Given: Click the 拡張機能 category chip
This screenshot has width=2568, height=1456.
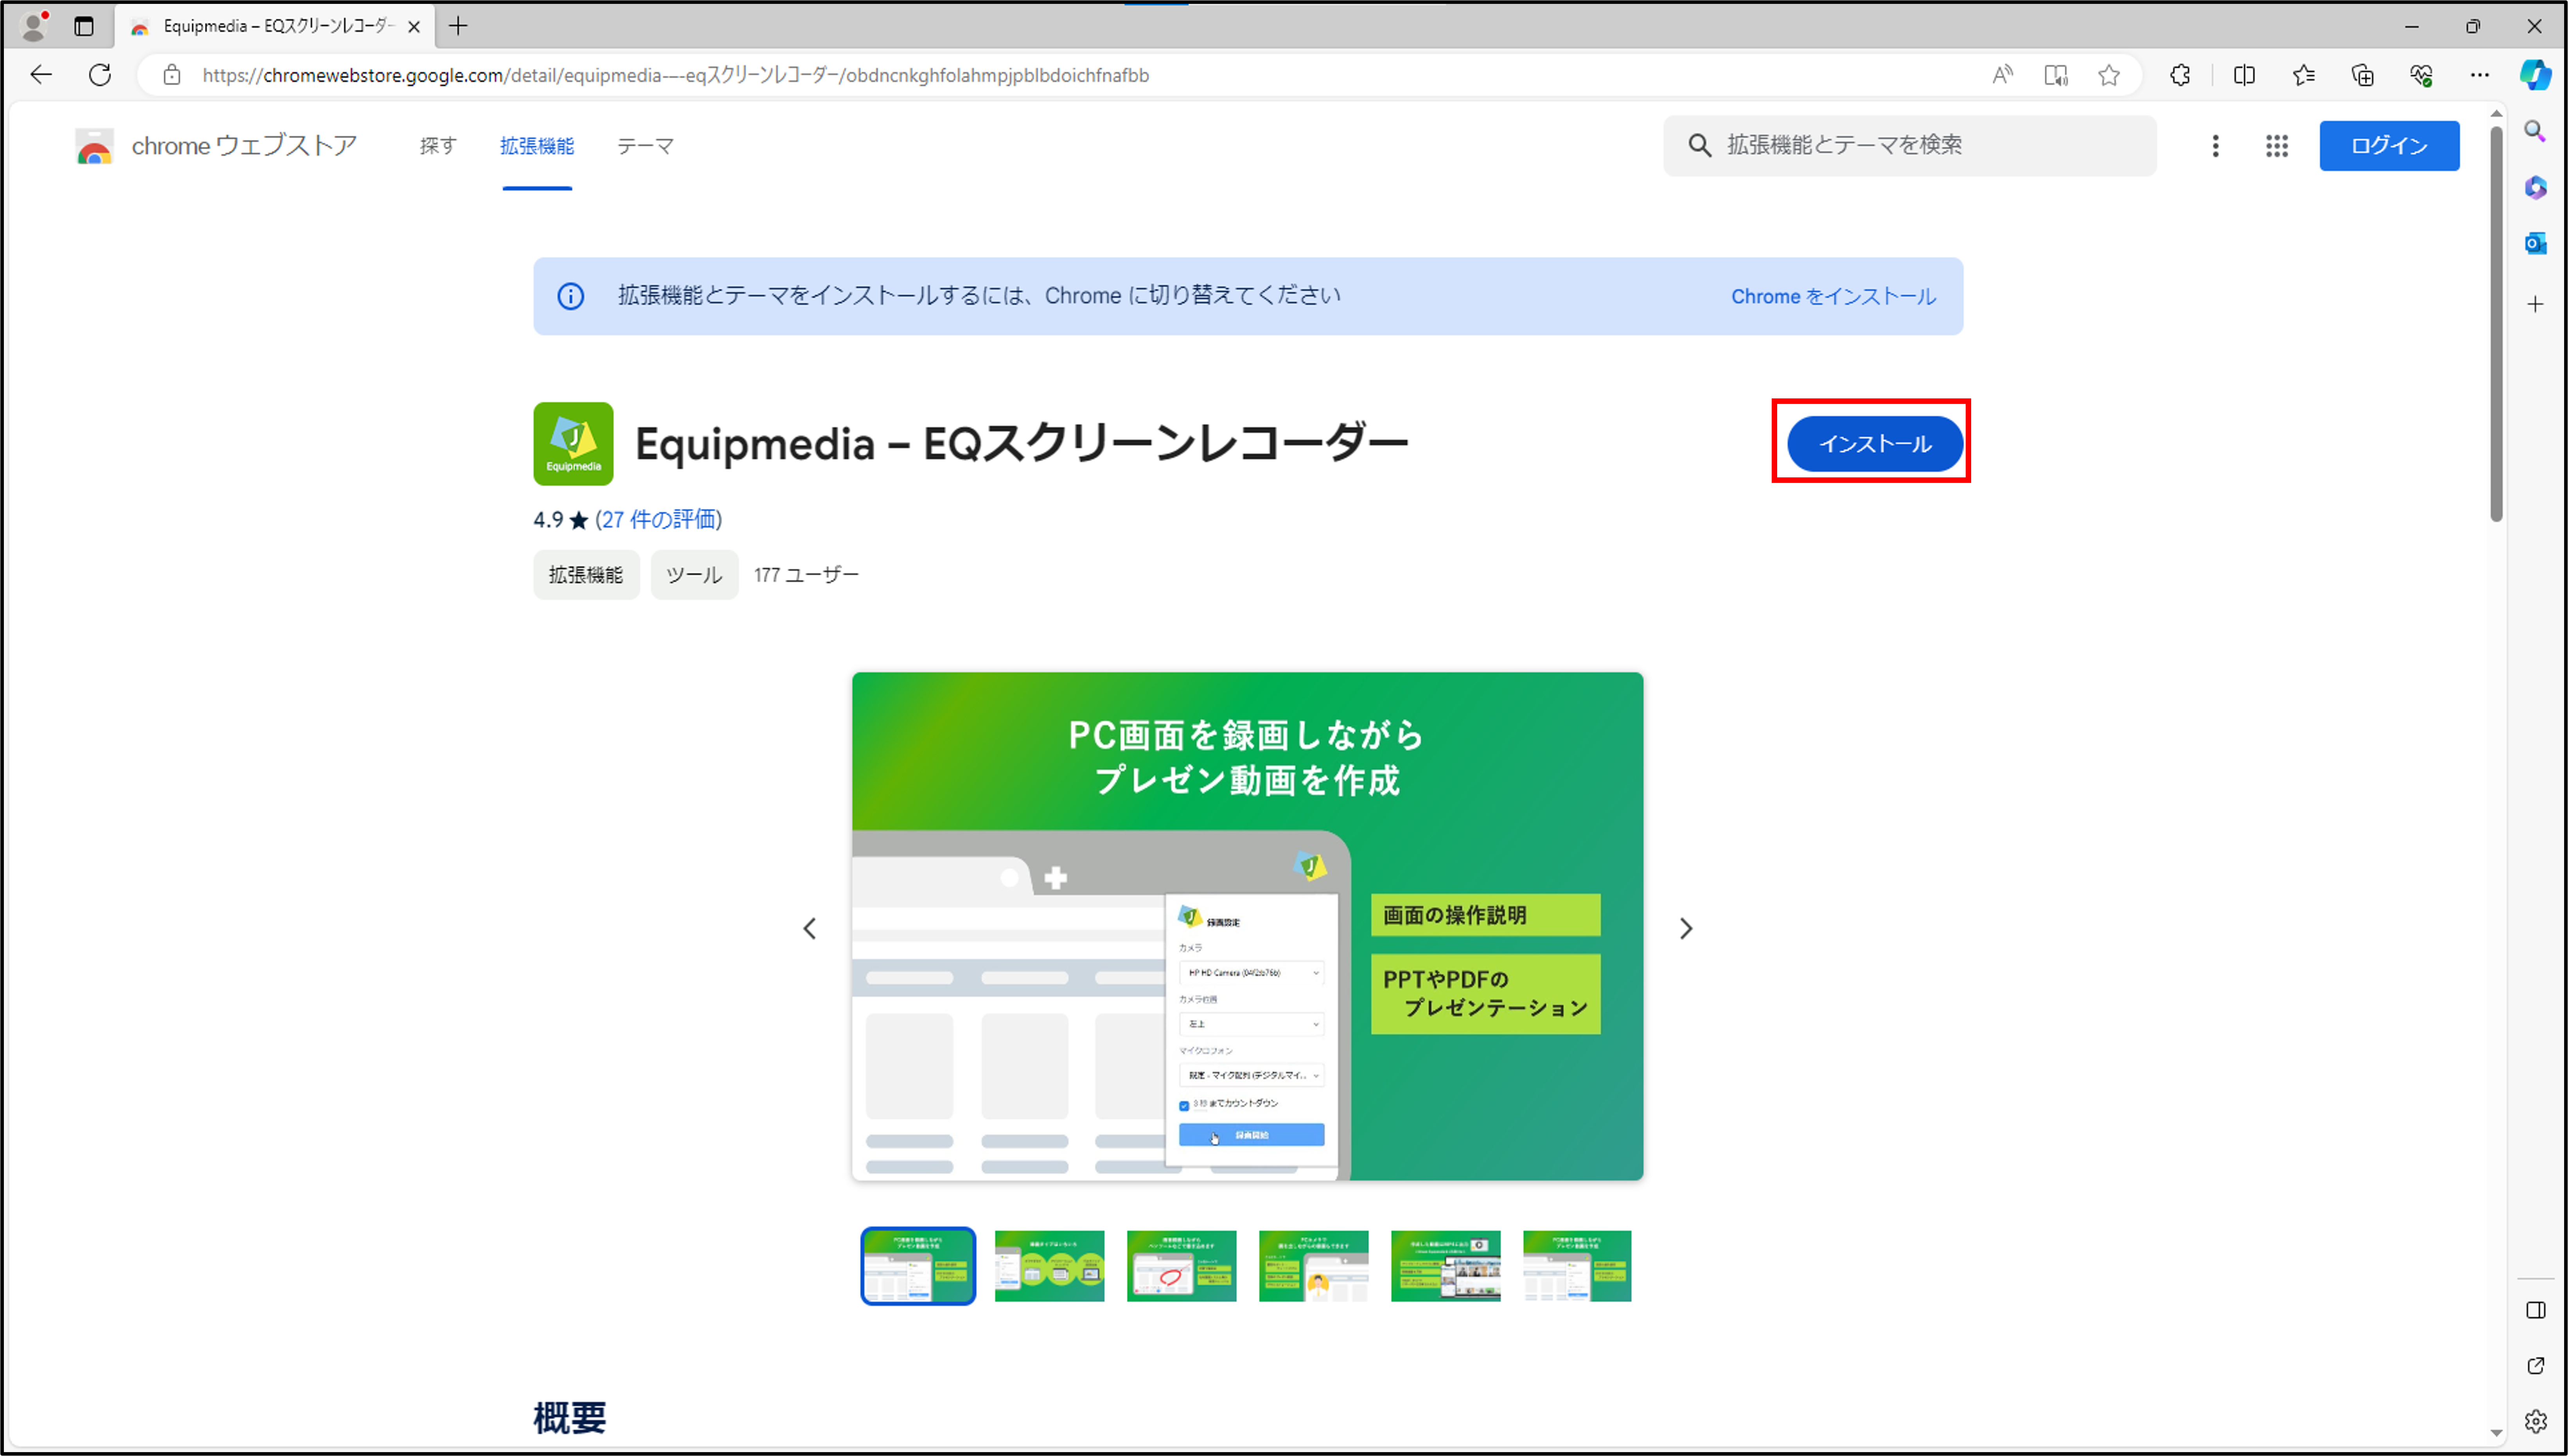Looking at the screenshot, I should coord(586,575).
